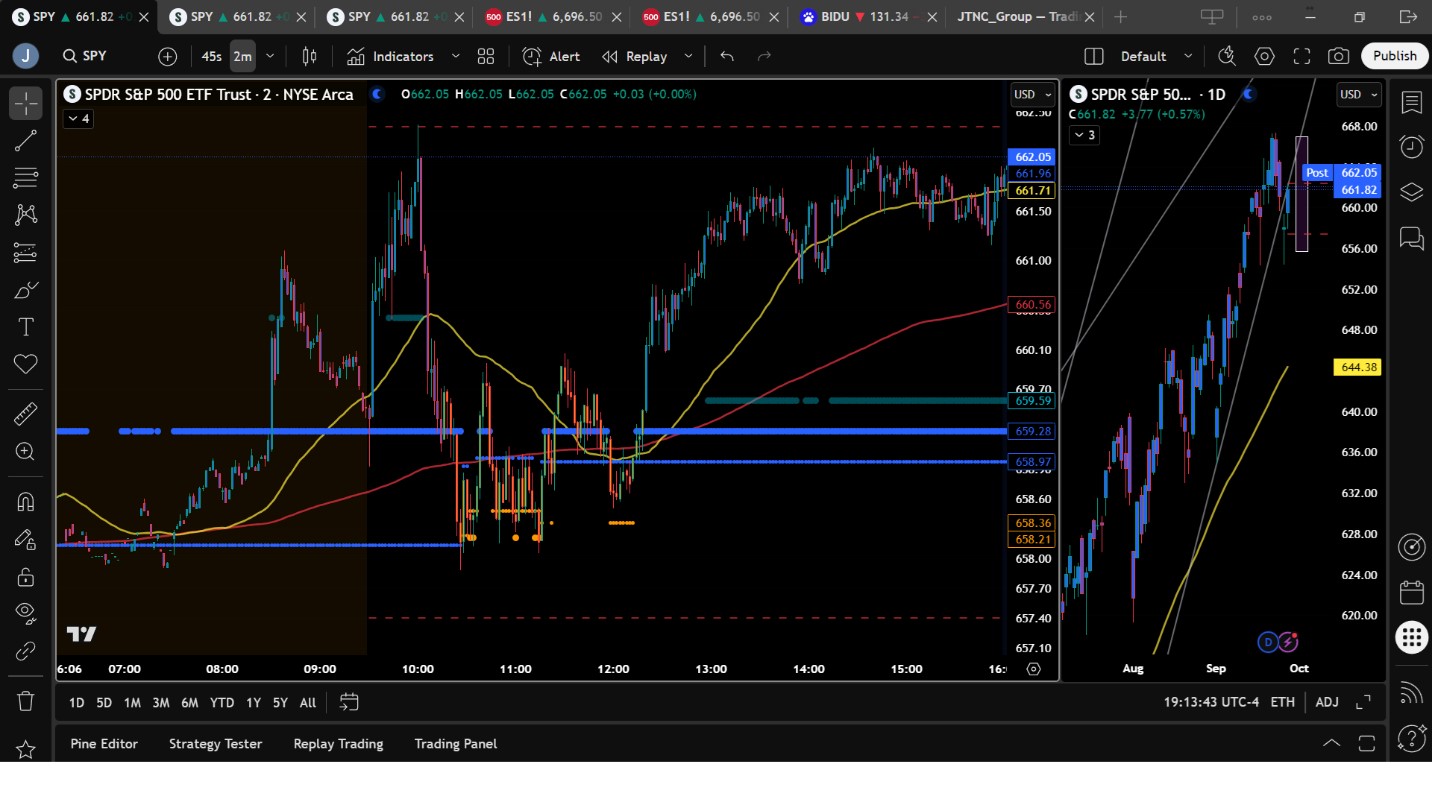Open the chats speech bubble panel

pyautogui.click(x=1411, y=237)
